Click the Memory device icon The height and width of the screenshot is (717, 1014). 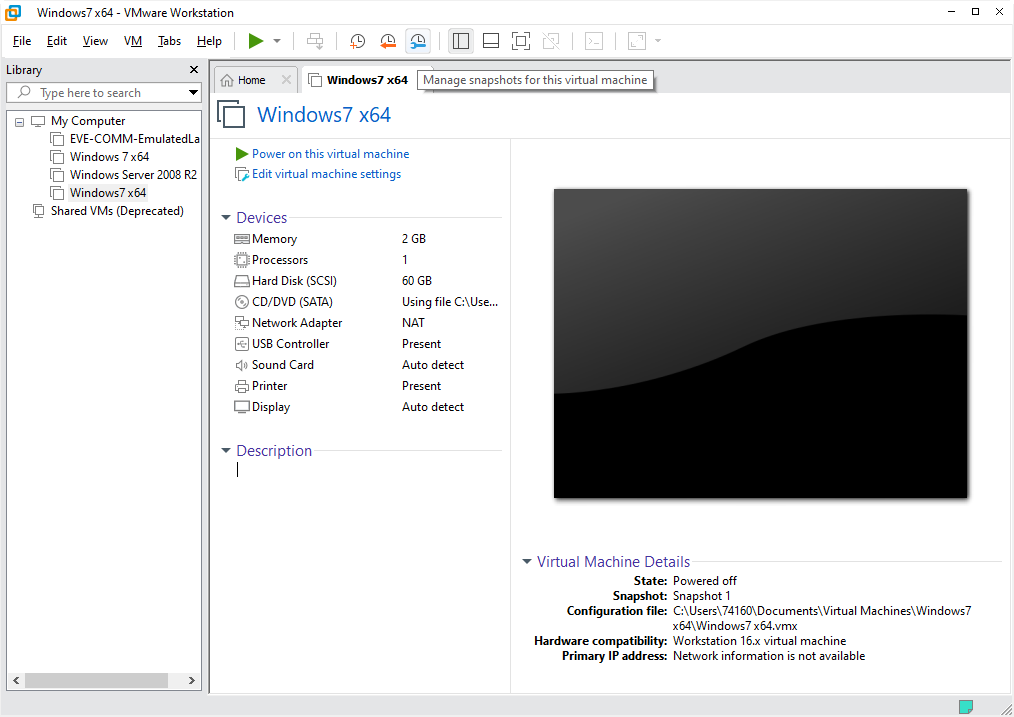242,239
